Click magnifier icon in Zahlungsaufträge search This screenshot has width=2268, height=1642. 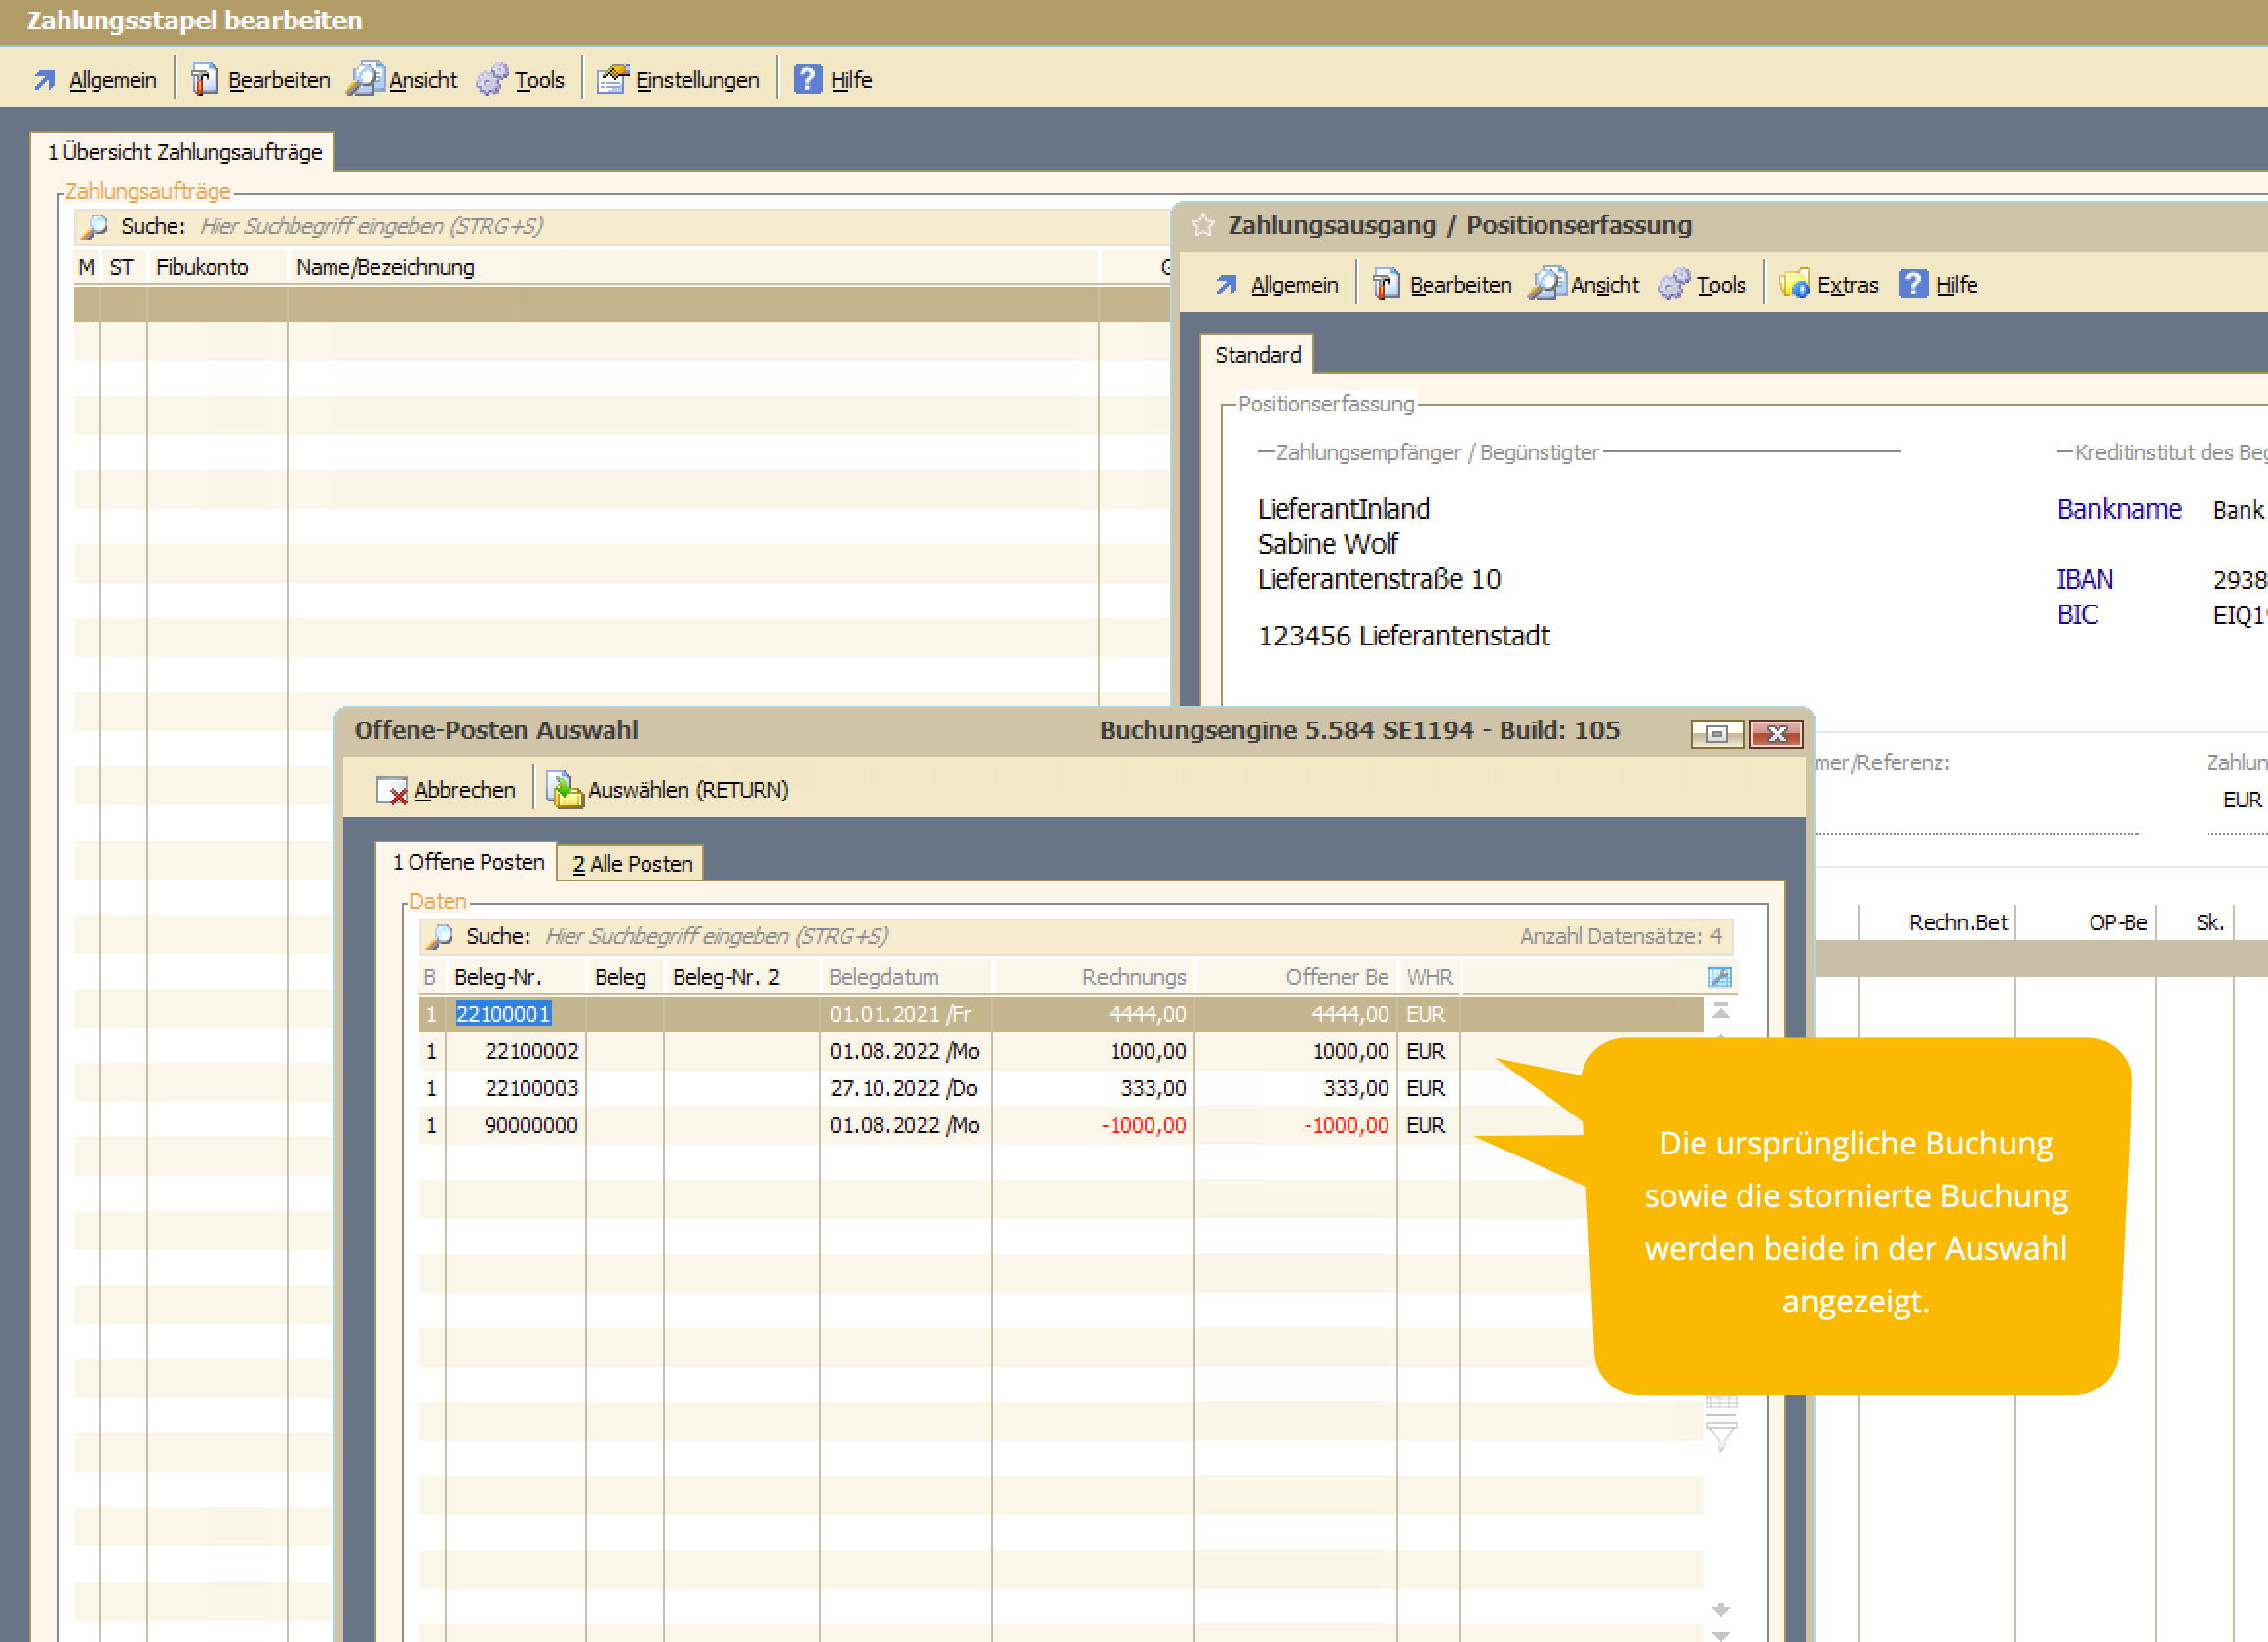pyautogui.click(x=94, y=226)
